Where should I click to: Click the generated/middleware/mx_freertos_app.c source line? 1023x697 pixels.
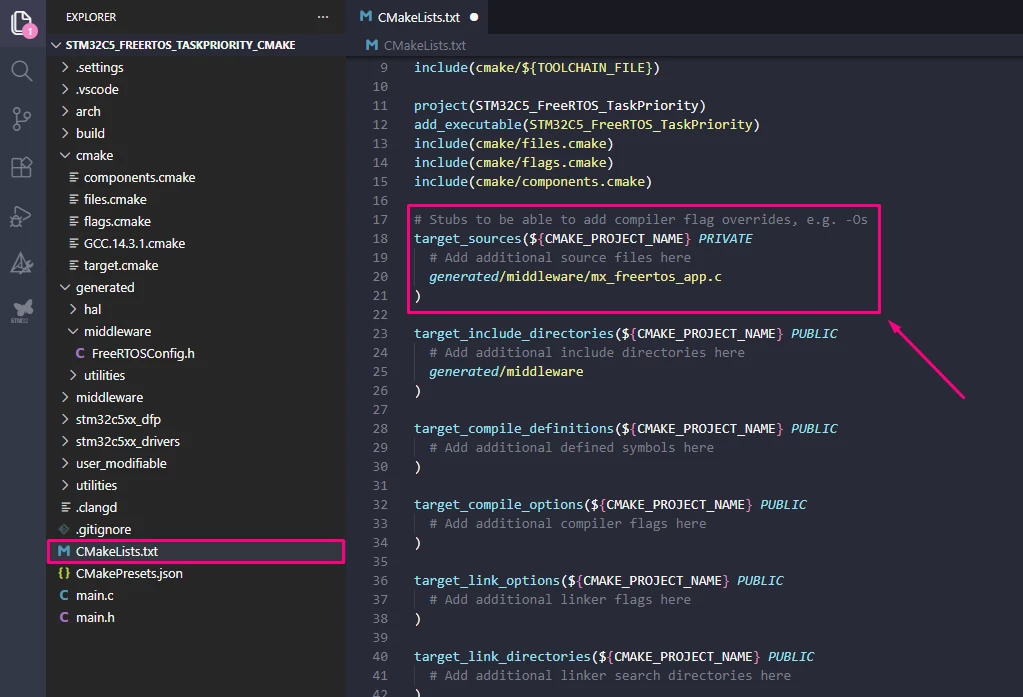[x=575, y=277]
